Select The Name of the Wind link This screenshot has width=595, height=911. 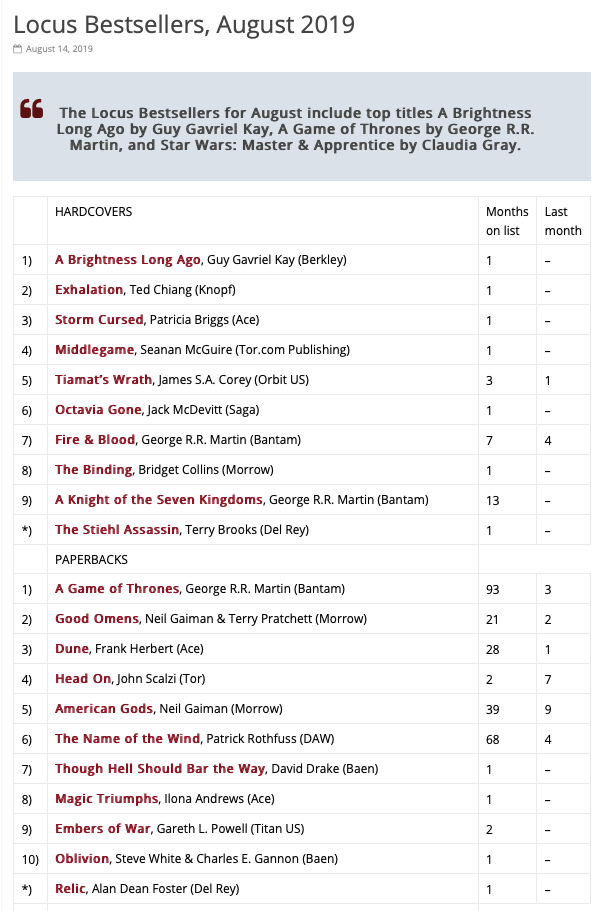pyautogui.click(x=127, y=739)
